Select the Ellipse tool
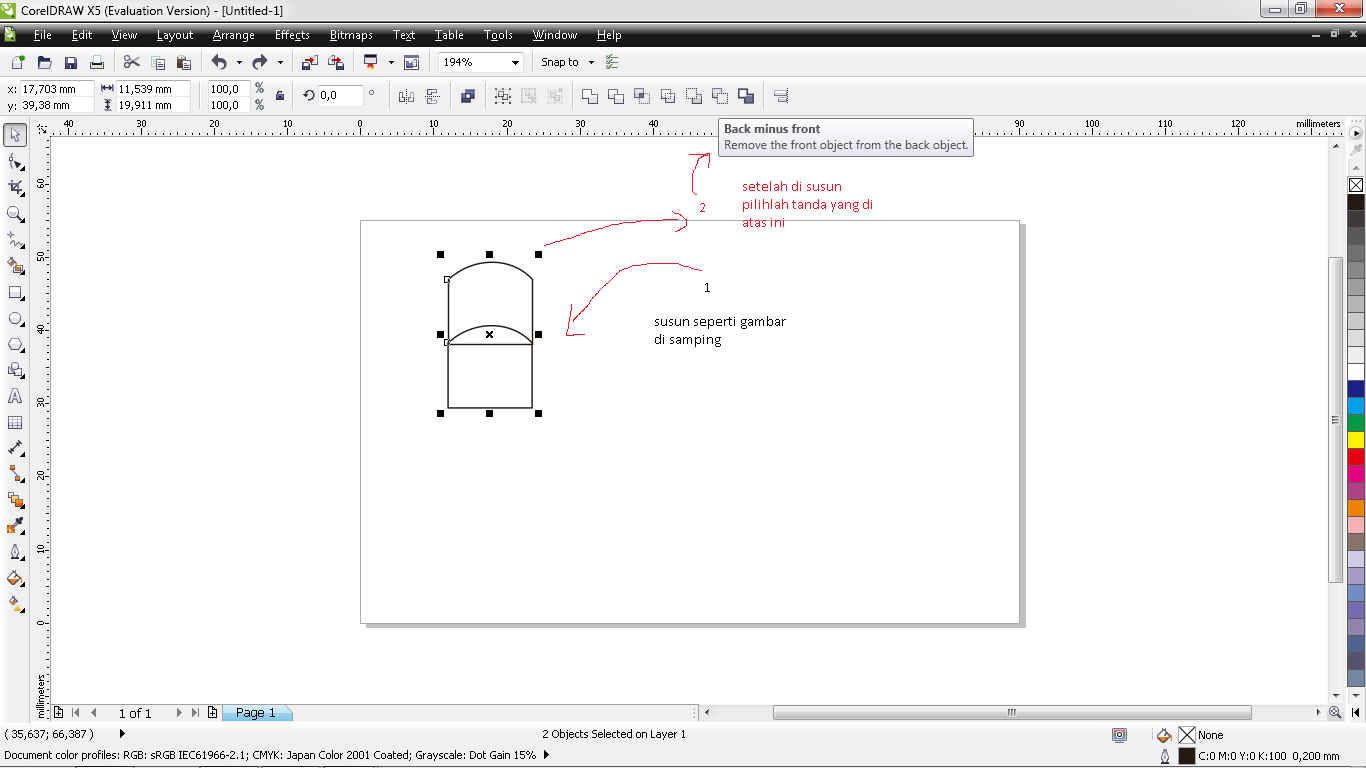 coord(15,319)
